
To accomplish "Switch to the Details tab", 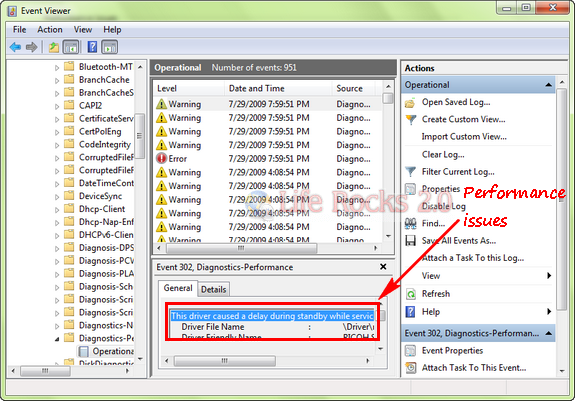I will 214,290.
